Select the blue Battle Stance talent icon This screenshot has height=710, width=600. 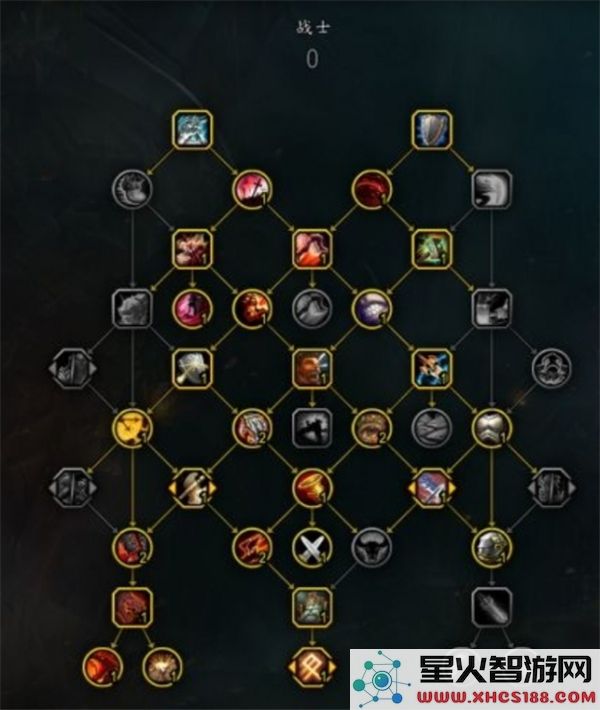click(x=192, y=129)
